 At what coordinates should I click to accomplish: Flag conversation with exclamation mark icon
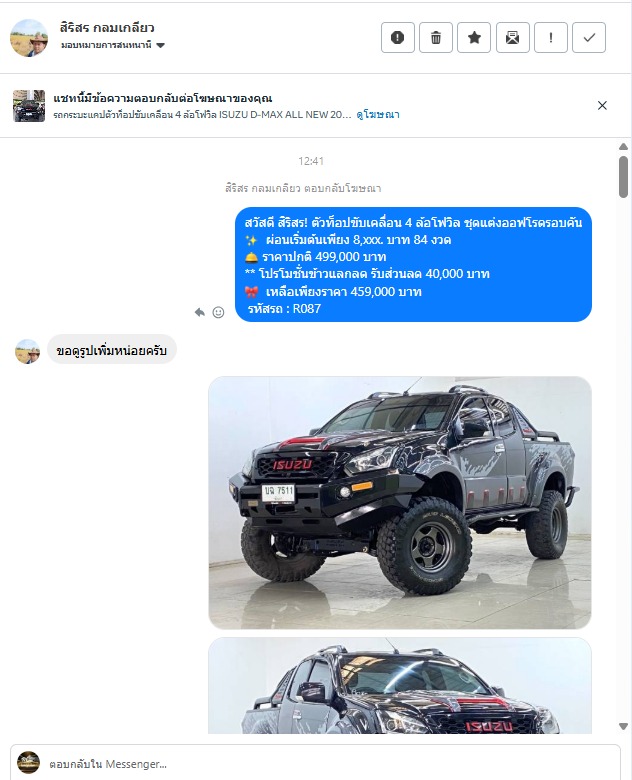coord(551,37)
